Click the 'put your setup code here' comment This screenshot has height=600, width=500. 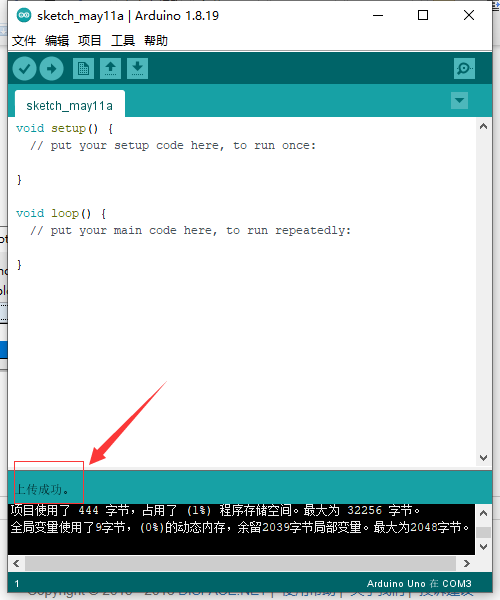coord(173,146)
